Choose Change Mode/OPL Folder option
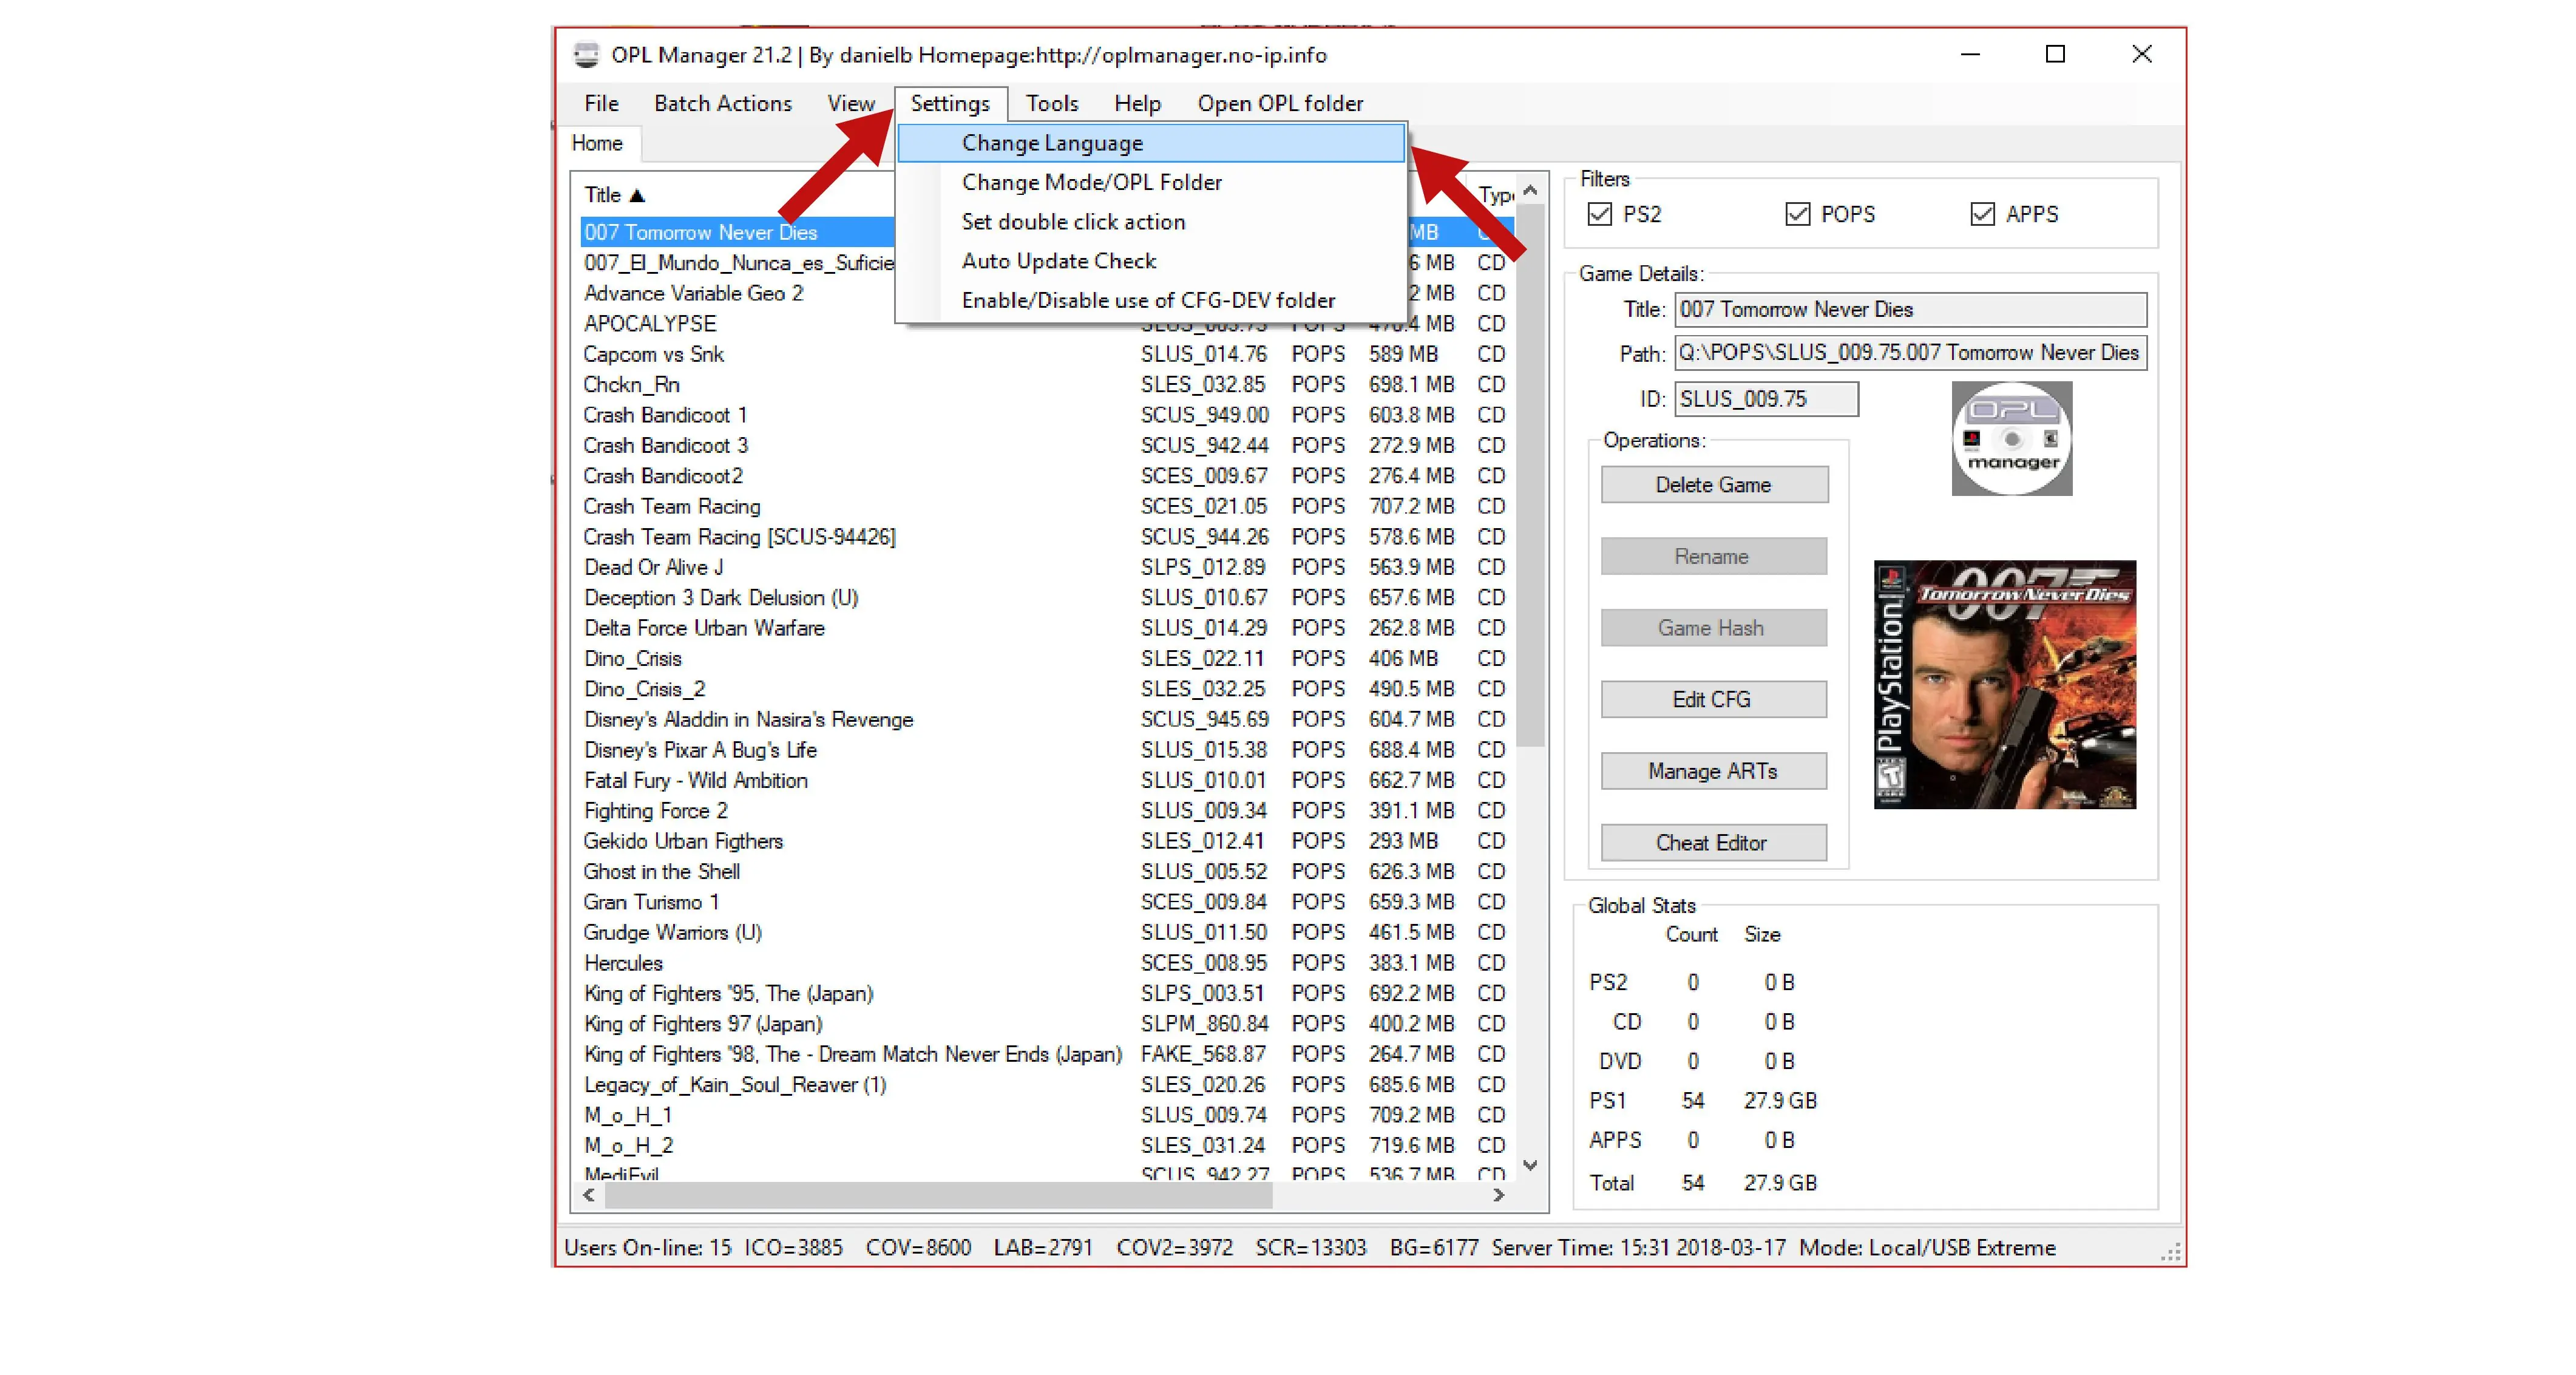The height and width of the screenshot is (1375, 2576). pyautogui.click(x=1151, y=182)
